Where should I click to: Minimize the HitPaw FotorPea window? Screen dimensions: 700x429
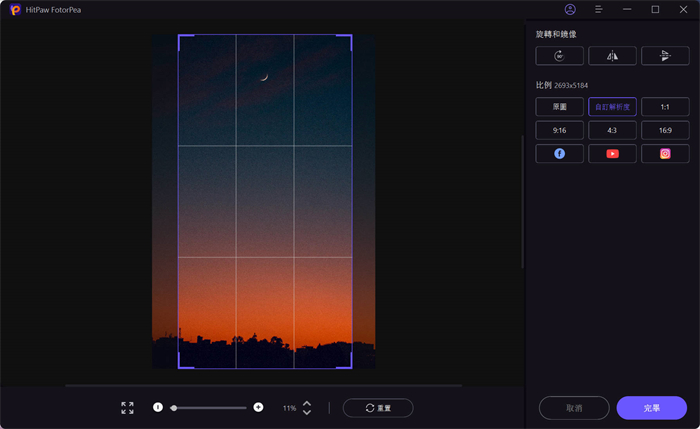coord(627,9)
